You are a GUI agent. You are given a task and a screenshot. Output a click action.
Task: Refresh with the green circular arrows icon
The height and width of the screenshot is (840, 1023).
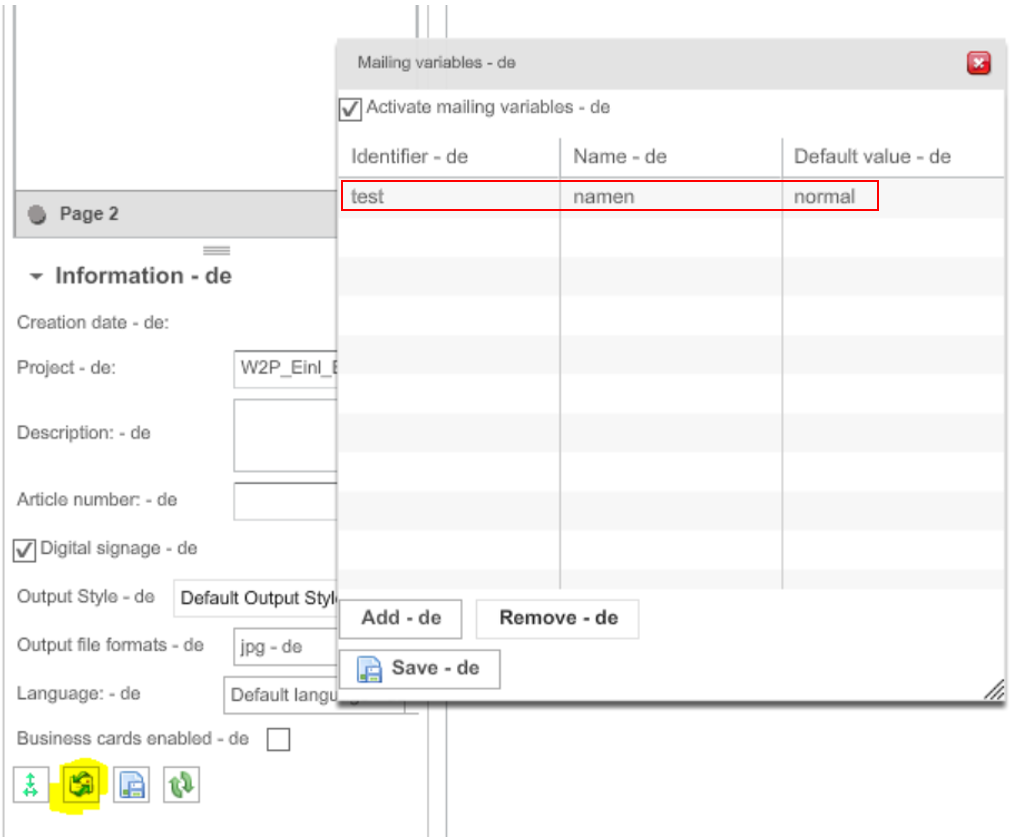[x=181, y=785]
